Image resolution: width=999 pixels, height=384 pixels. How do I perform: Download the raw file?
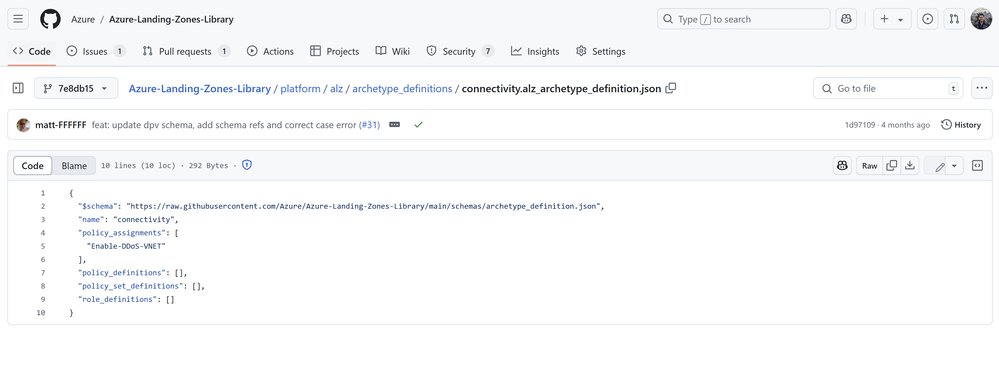tap(910, 166)
